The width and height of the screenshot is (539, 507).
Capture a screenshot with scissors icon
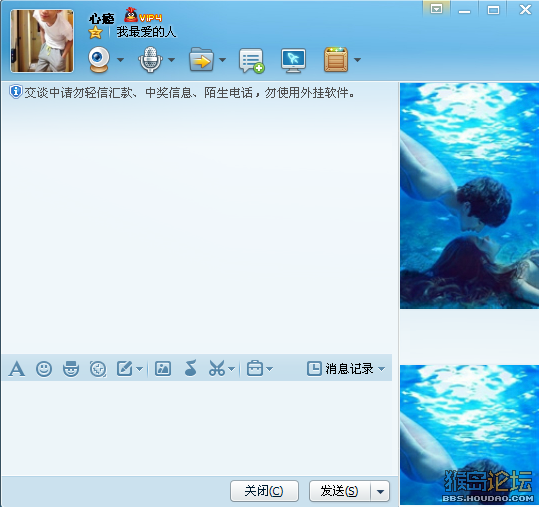point(217,368)
